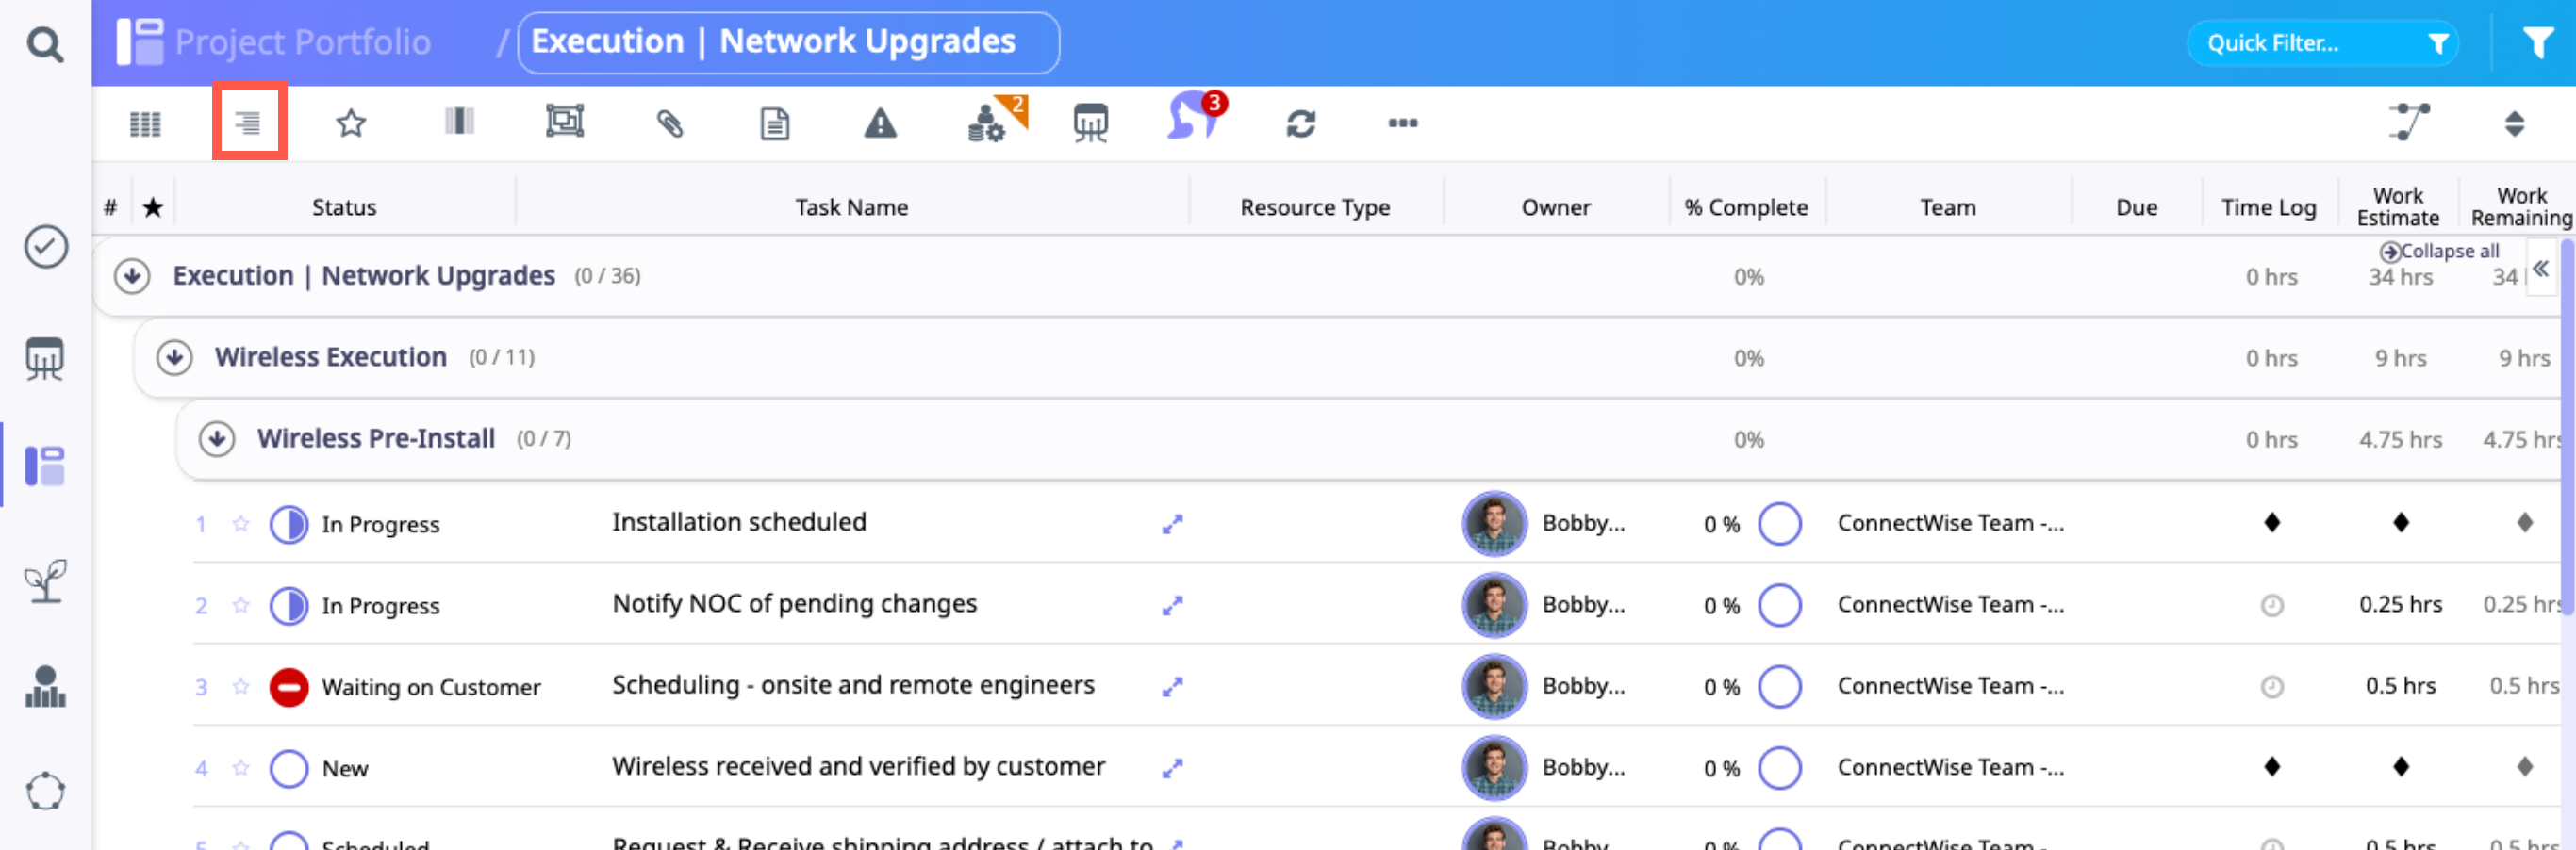Sort by the Task Name column header
Image resolution: width=2576 pixels, height=850 pixels.
click(x=851, y=207)
